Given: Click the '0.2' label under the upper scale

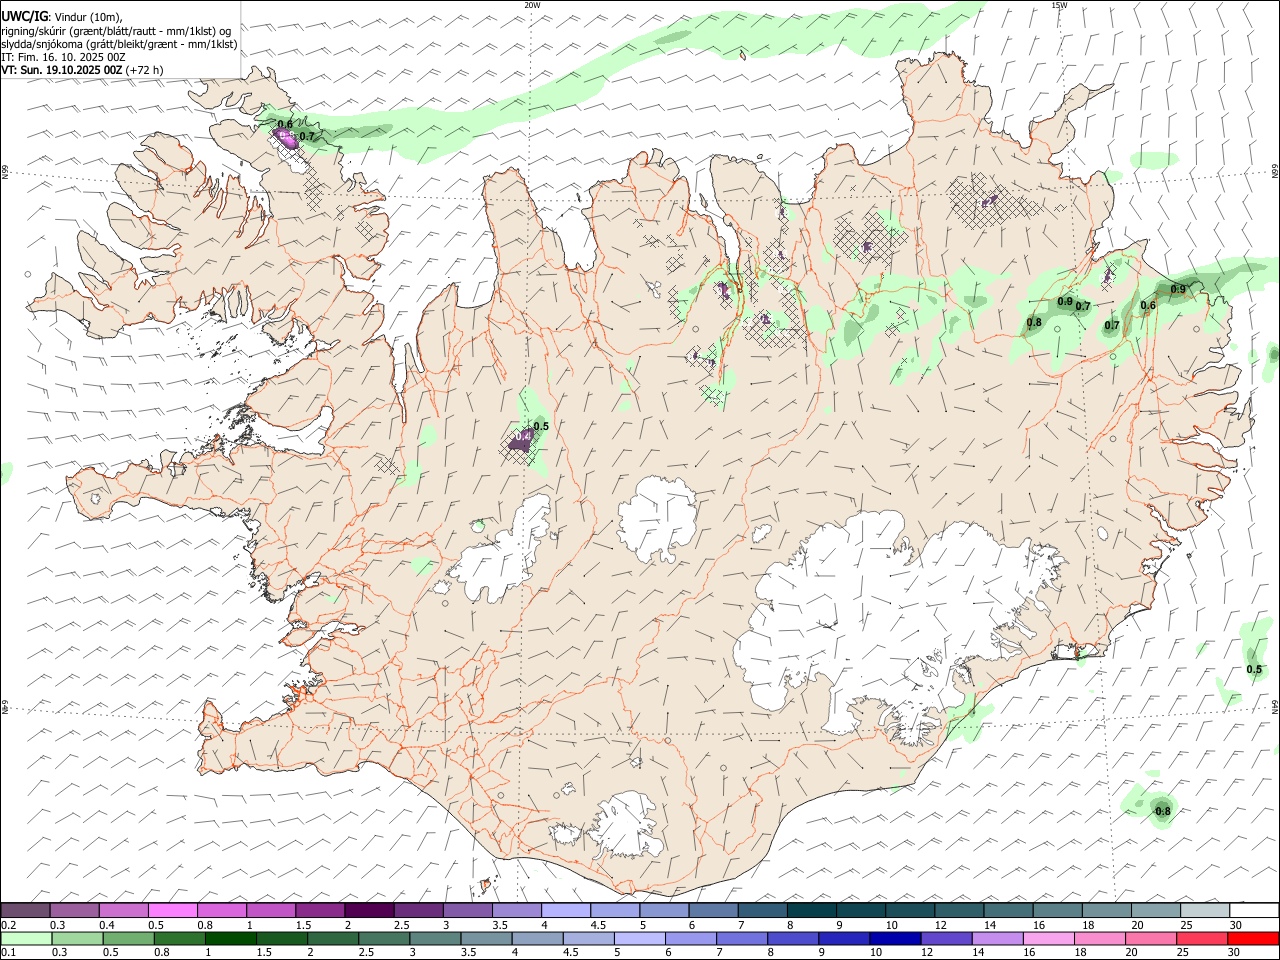Looking at the screenshot, I should [8, 925].
